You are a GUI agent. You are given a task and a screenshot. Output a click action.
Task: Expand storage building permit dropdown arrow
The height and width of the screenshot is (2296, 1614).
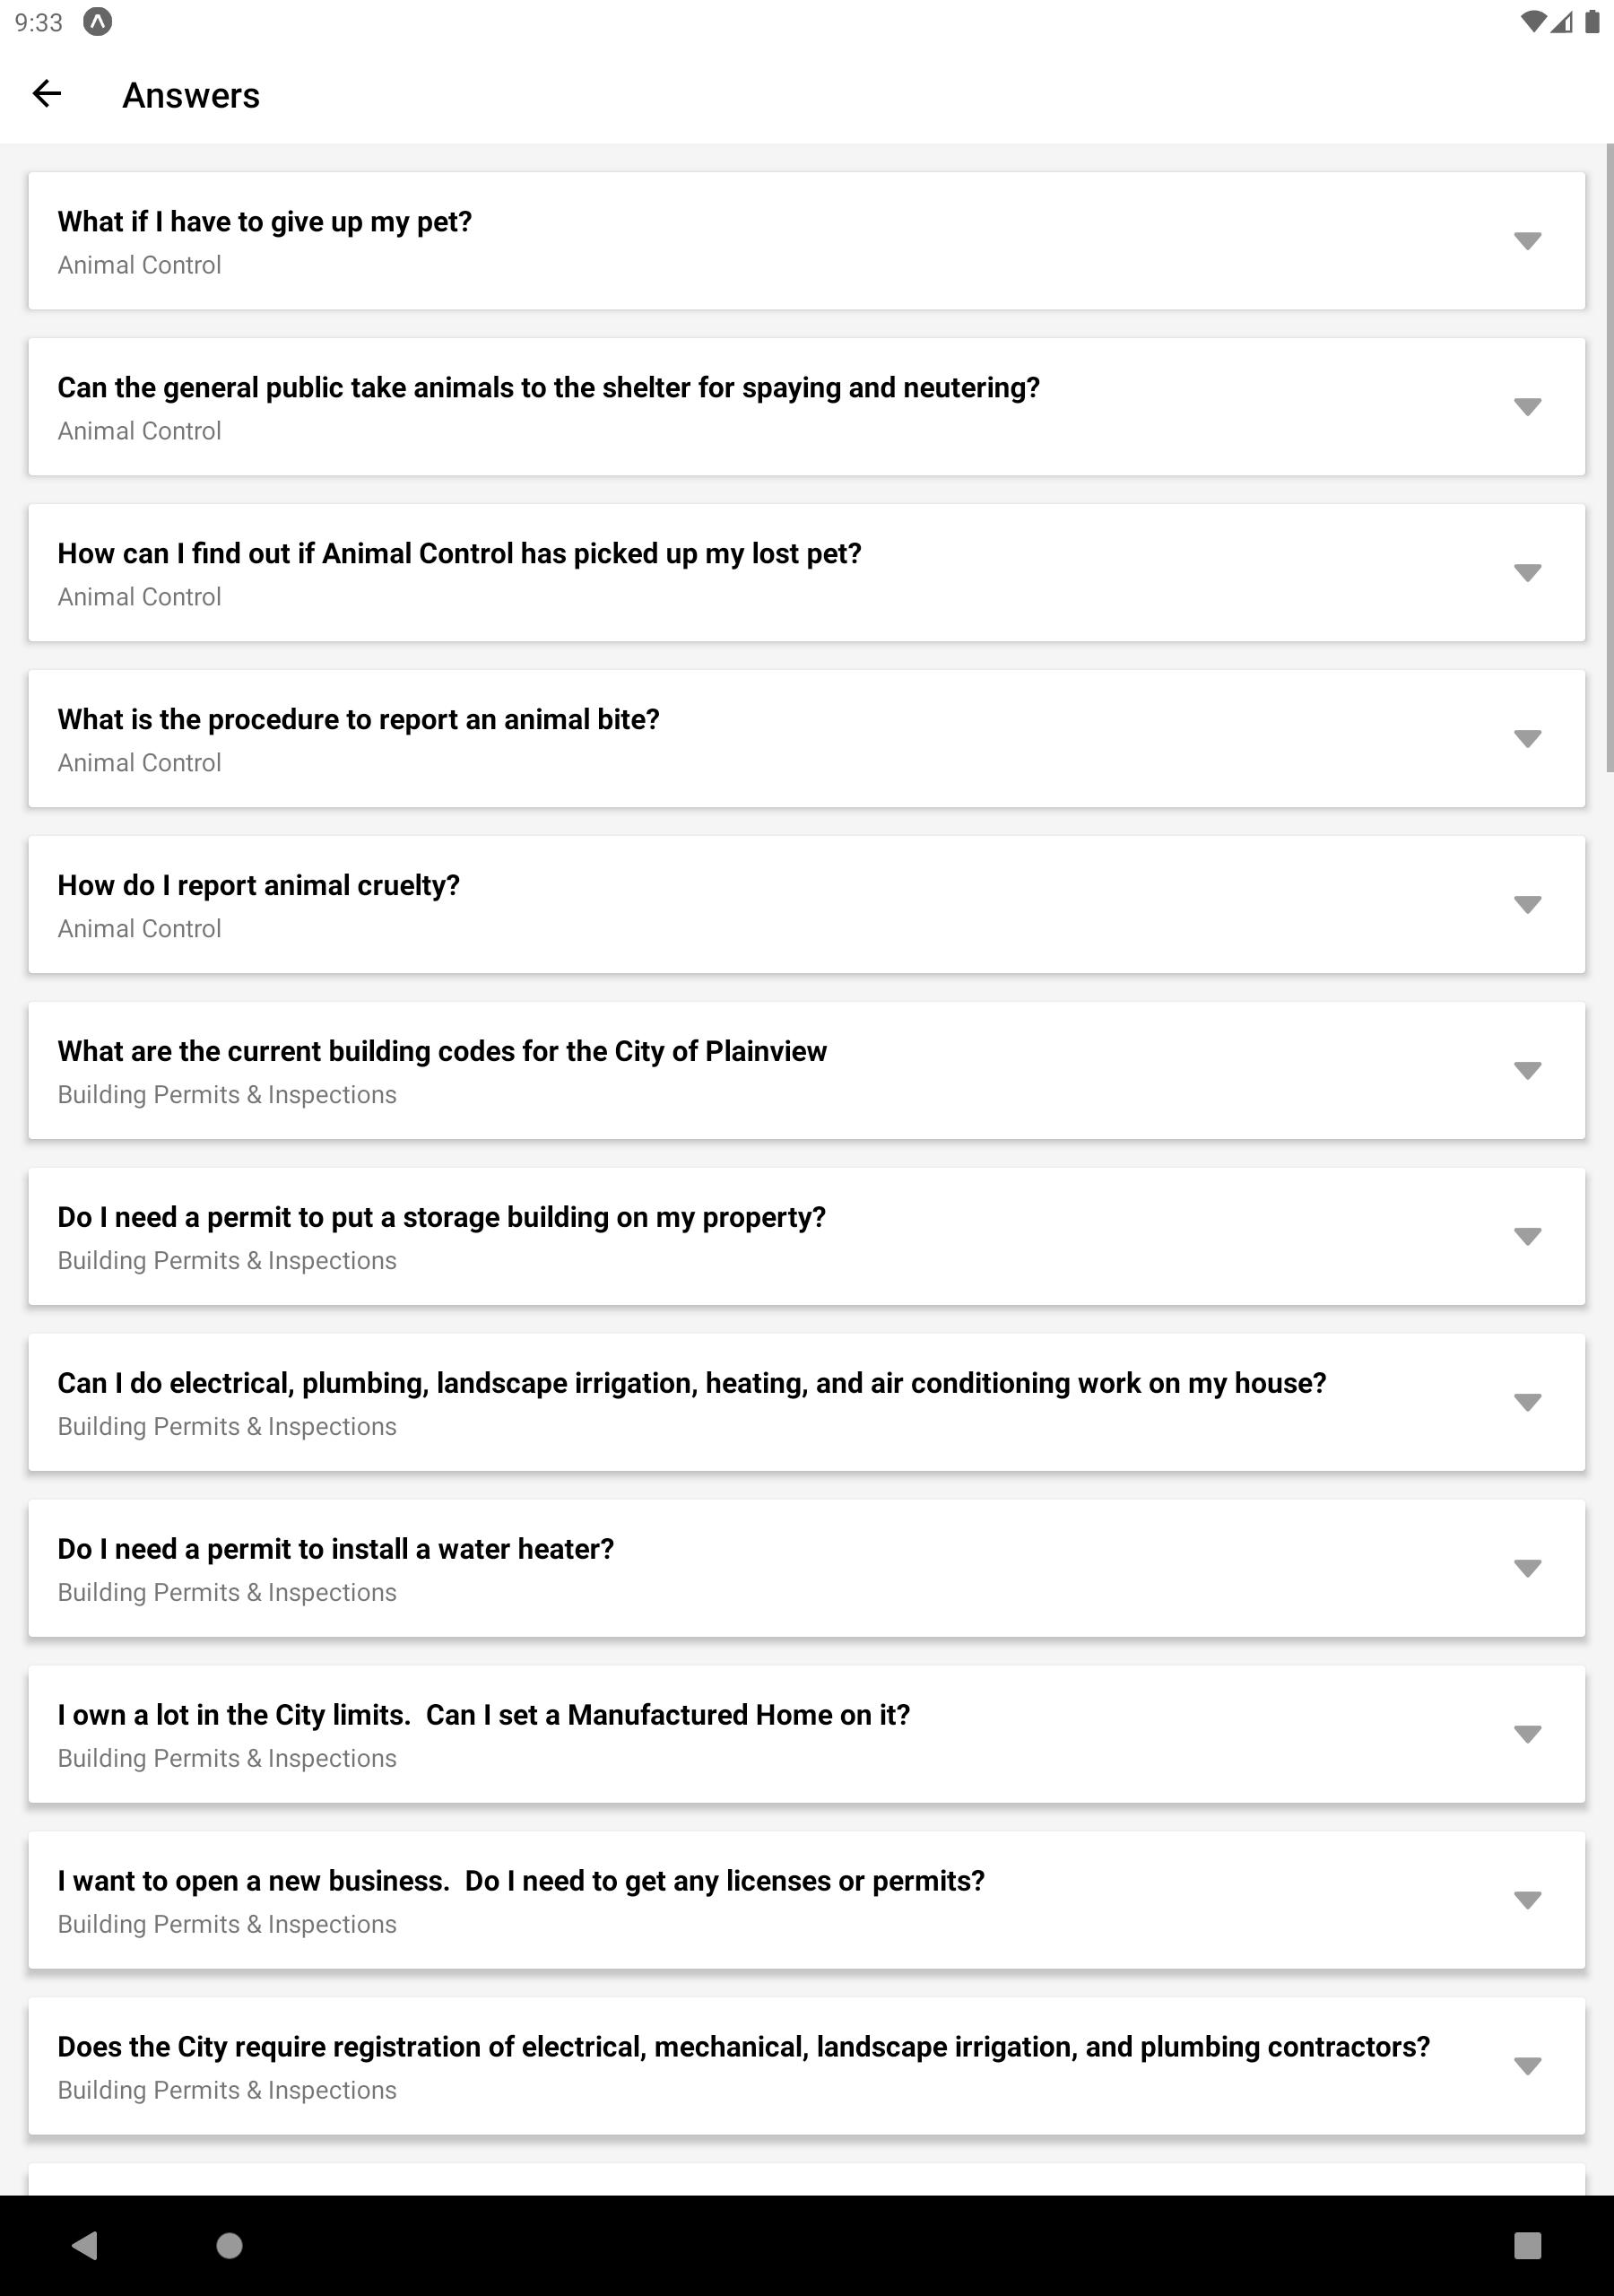pos(1527,1237)
